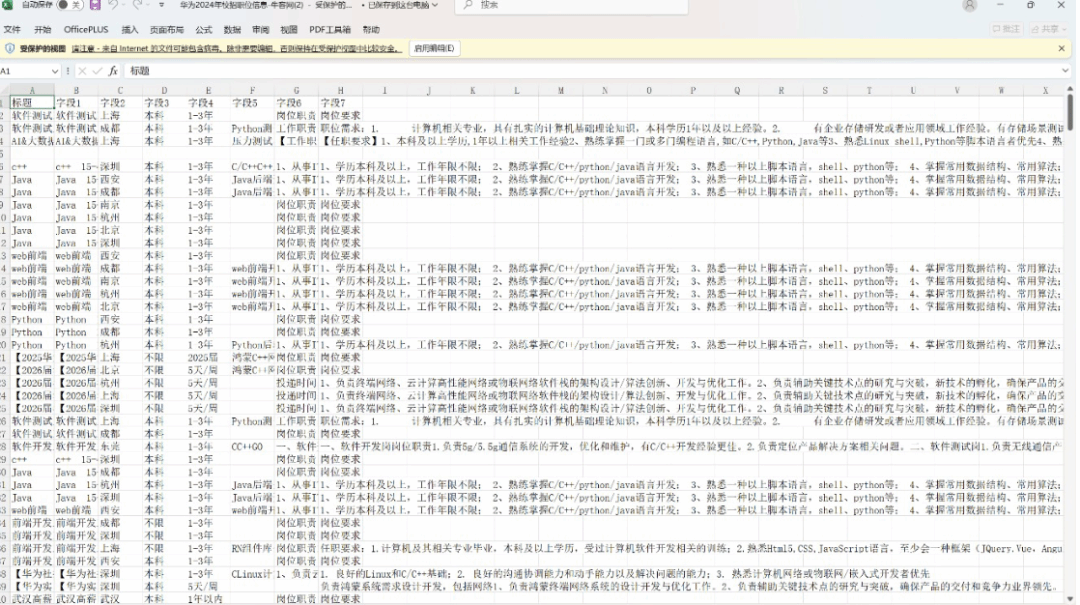
Task: Expand the Name Box dropdown arrow
Action: [x=55, y=71]
